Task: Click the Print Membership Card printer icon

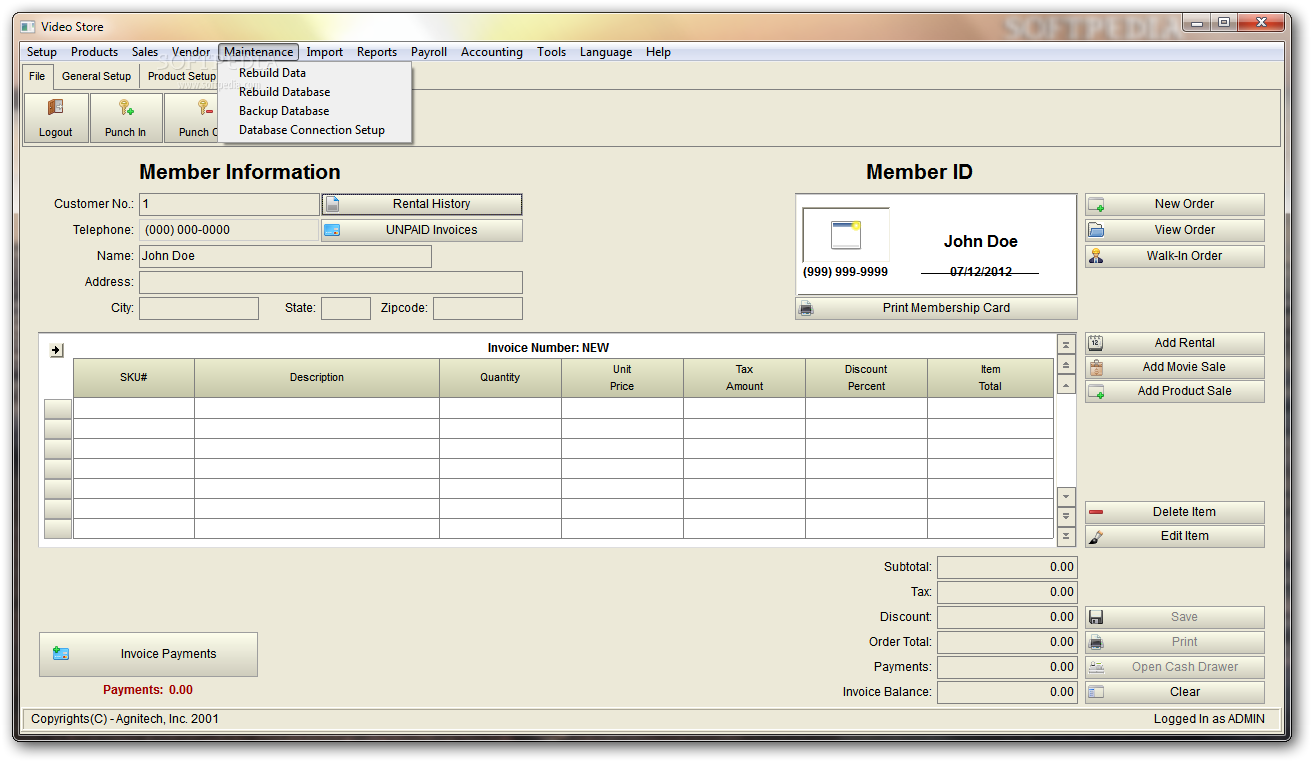Action: coord(806,308)
